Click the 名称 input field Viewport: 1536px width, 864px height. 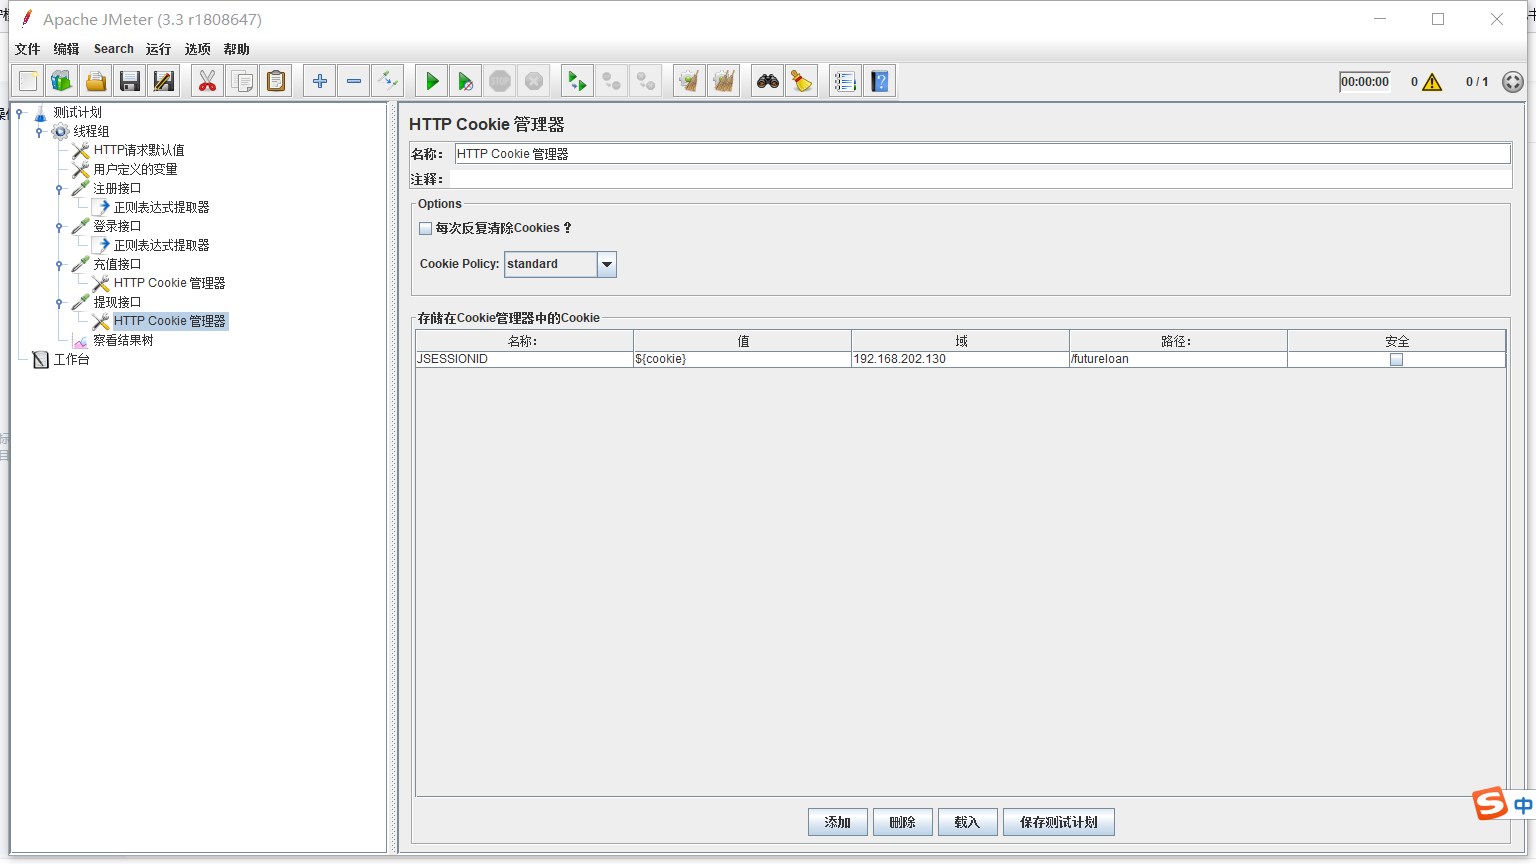click(x=982, y=154)
